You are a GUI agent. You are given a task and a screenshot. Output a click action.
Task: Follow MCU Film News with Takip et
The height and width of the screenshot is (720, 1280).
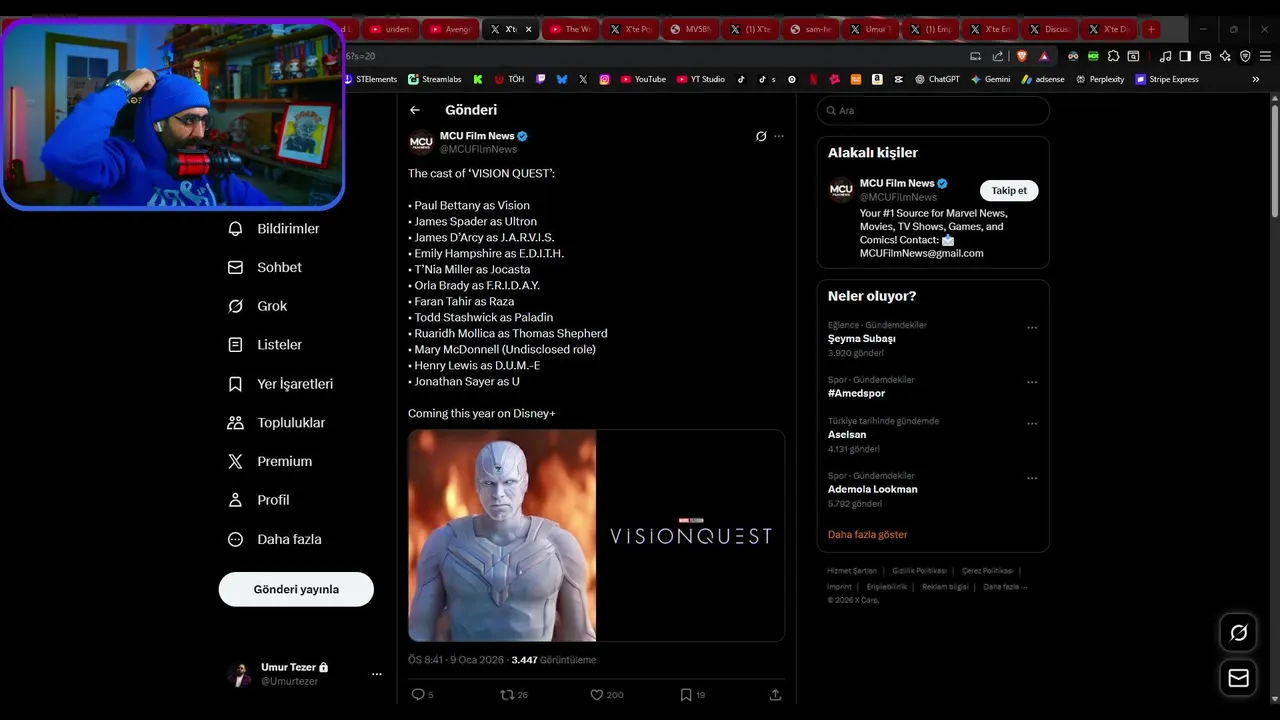coord(1009,191)
